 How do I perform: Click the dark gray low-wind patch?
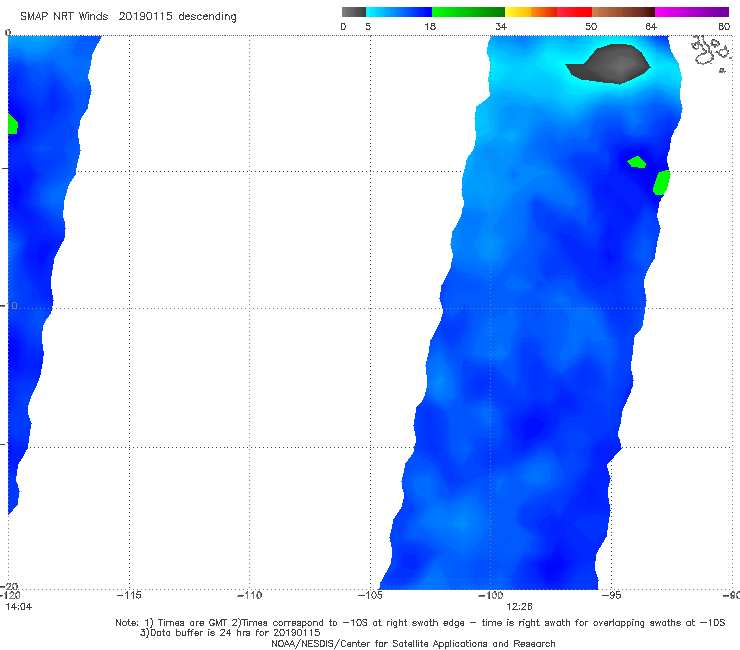click(609, 64)
